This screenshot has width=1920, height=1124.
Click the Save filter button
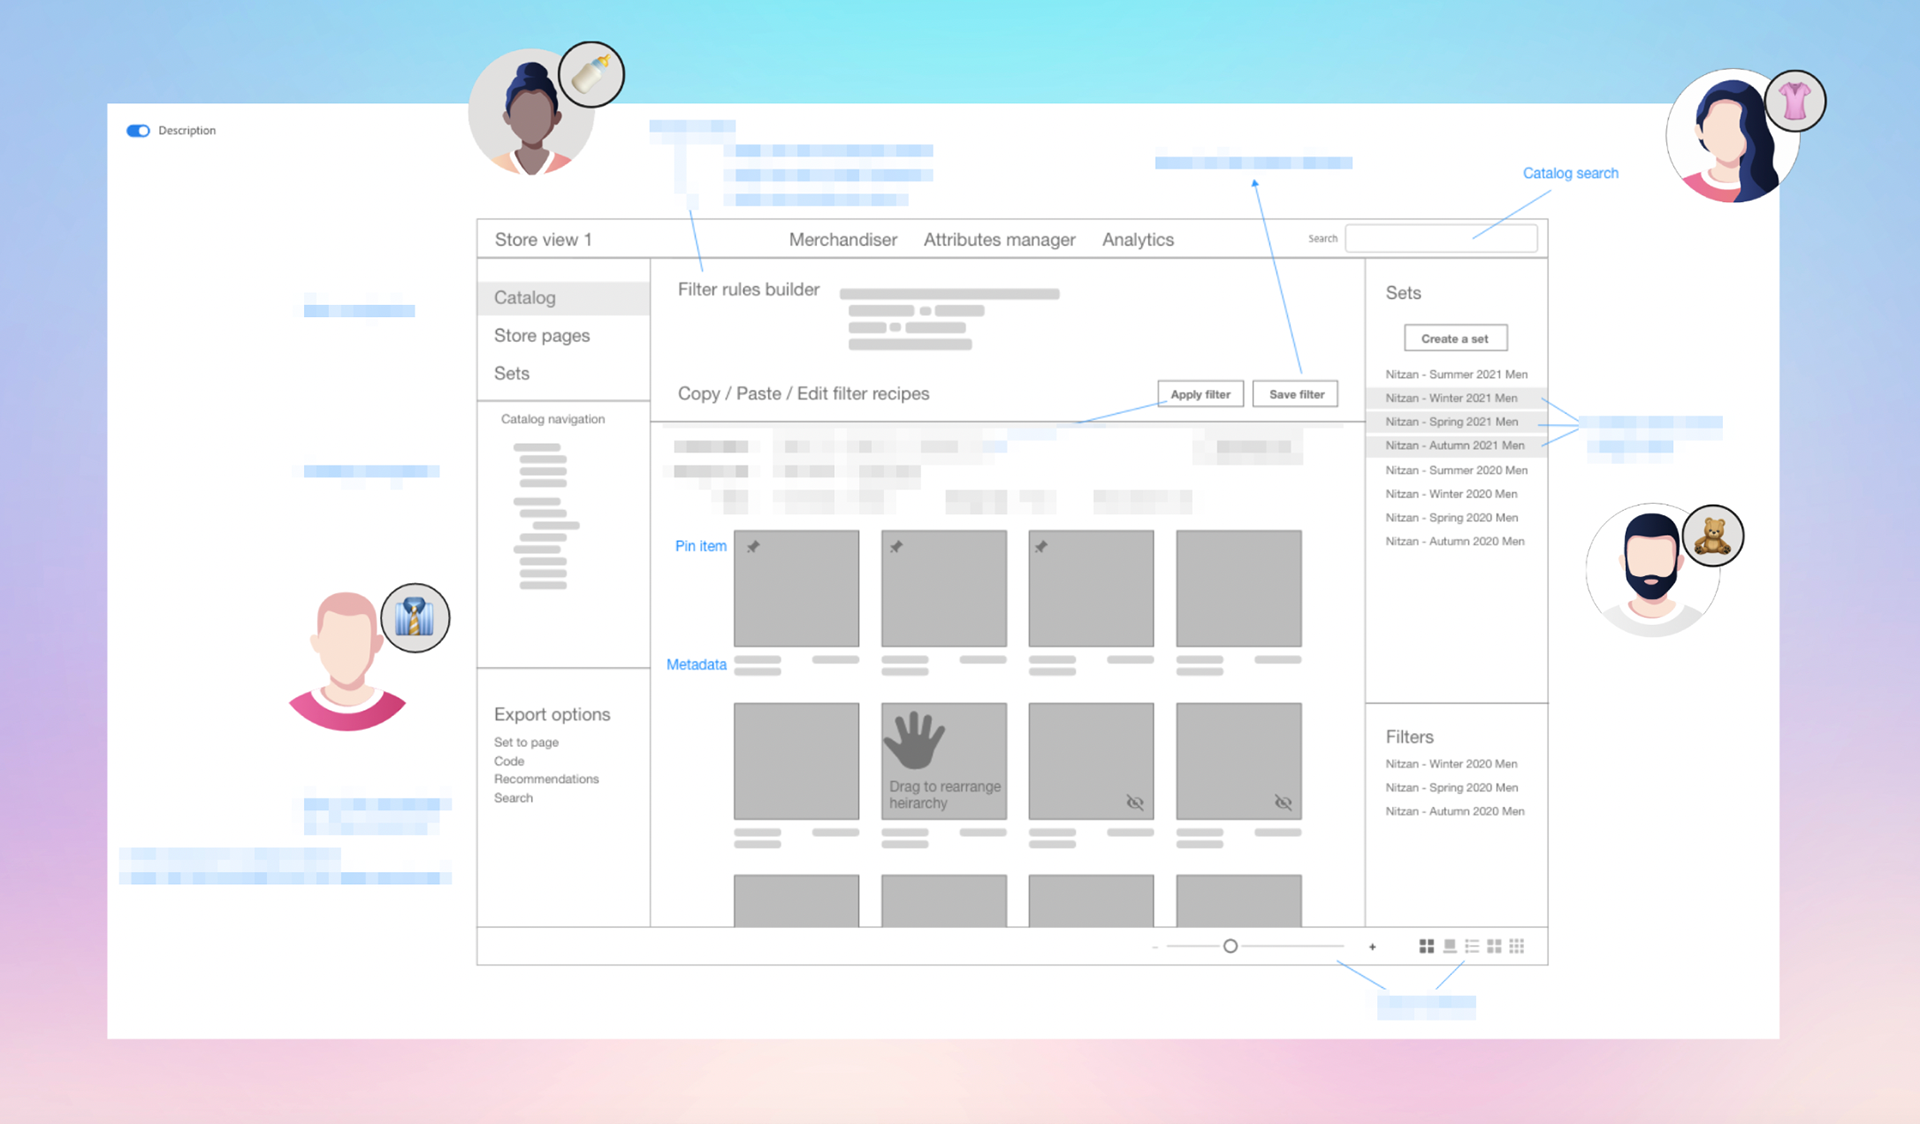pyautogui.click(x=1296, y=394)
